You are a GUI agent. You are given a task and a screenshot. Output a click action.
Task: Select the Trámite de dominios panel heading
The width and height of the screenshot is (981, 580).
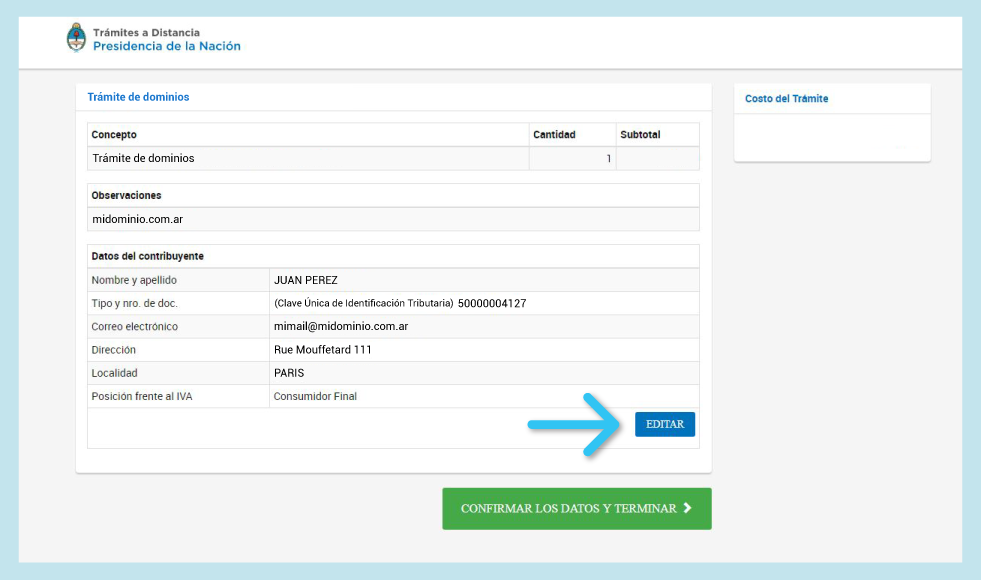pos(138,97)
